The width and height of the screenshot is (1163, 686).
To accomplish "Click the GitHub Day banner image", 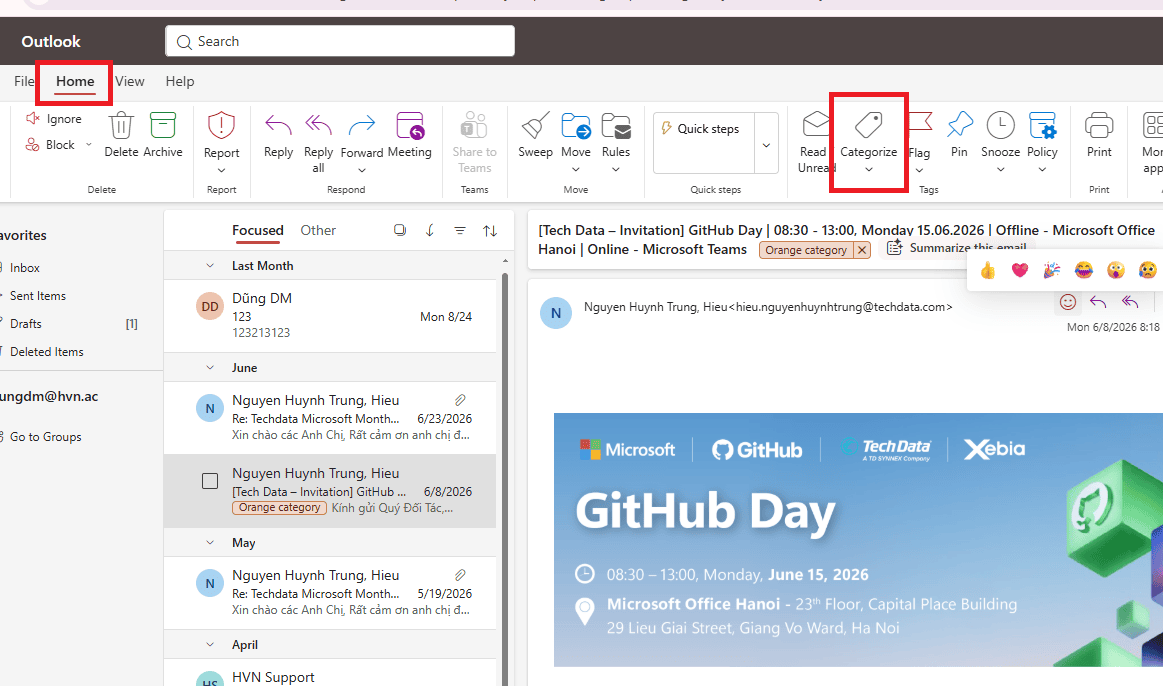I will pyautogui.click(x=858, y=540).
